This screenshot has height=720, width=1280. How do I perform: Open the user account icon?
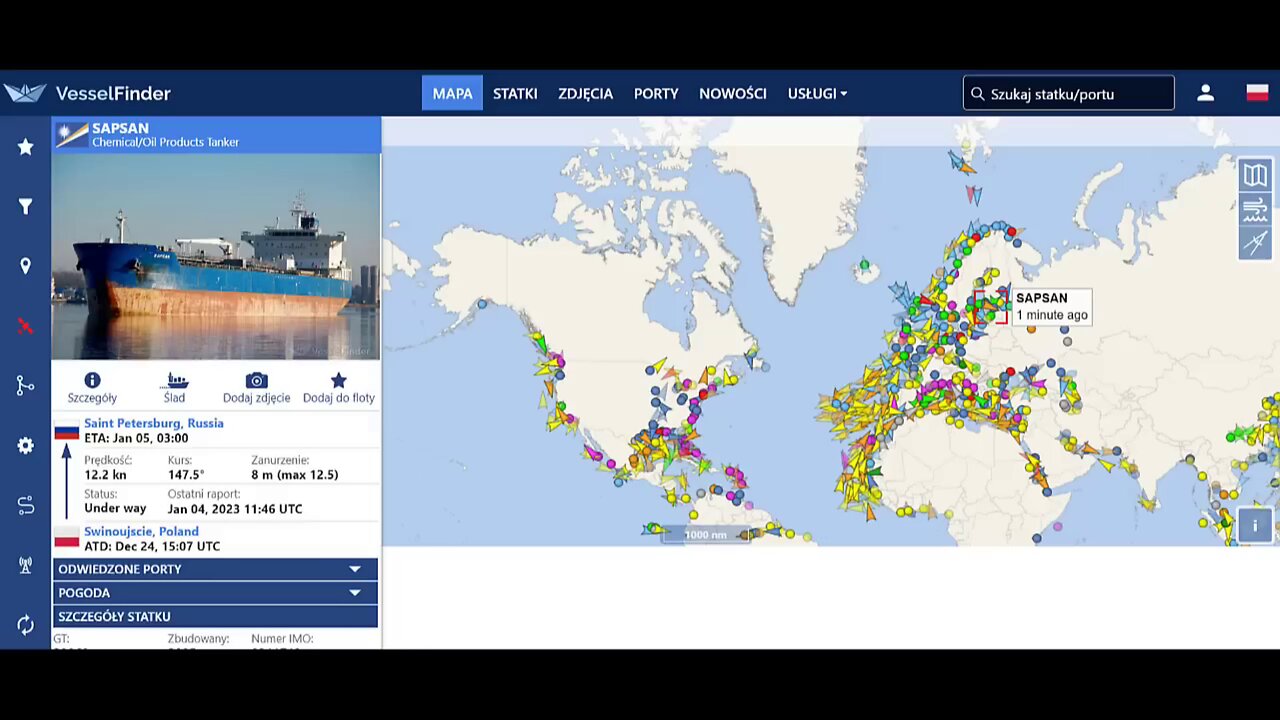(1205, 93)
